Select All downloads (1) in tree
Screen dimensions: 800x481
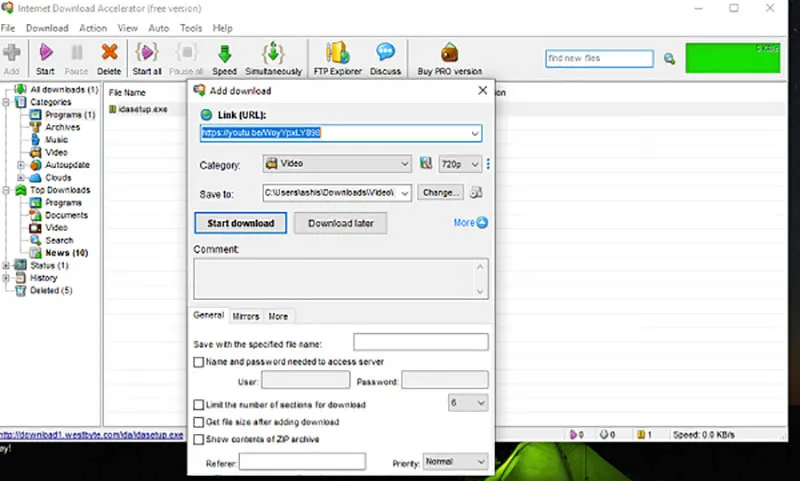[64, 89]
